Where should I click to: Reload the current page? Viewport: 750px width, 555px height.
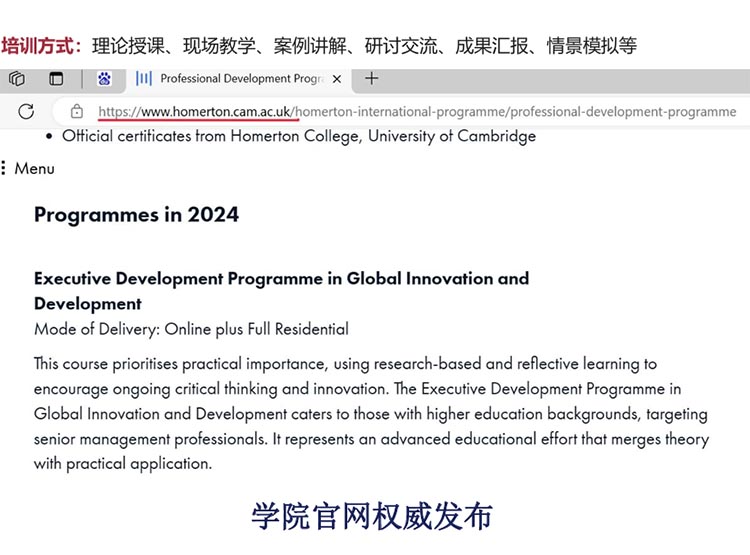click(26, 111)
